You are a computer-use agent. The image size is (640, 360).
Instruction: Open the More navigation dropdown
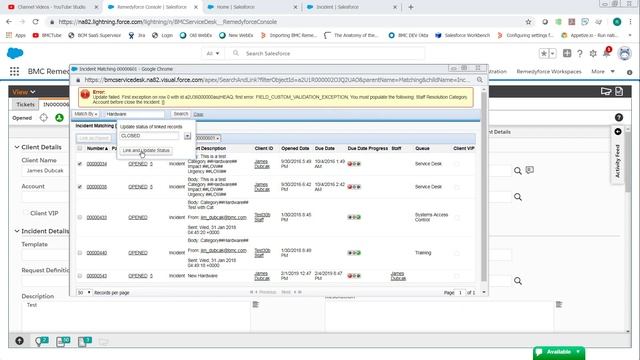[x=603, y=71]
